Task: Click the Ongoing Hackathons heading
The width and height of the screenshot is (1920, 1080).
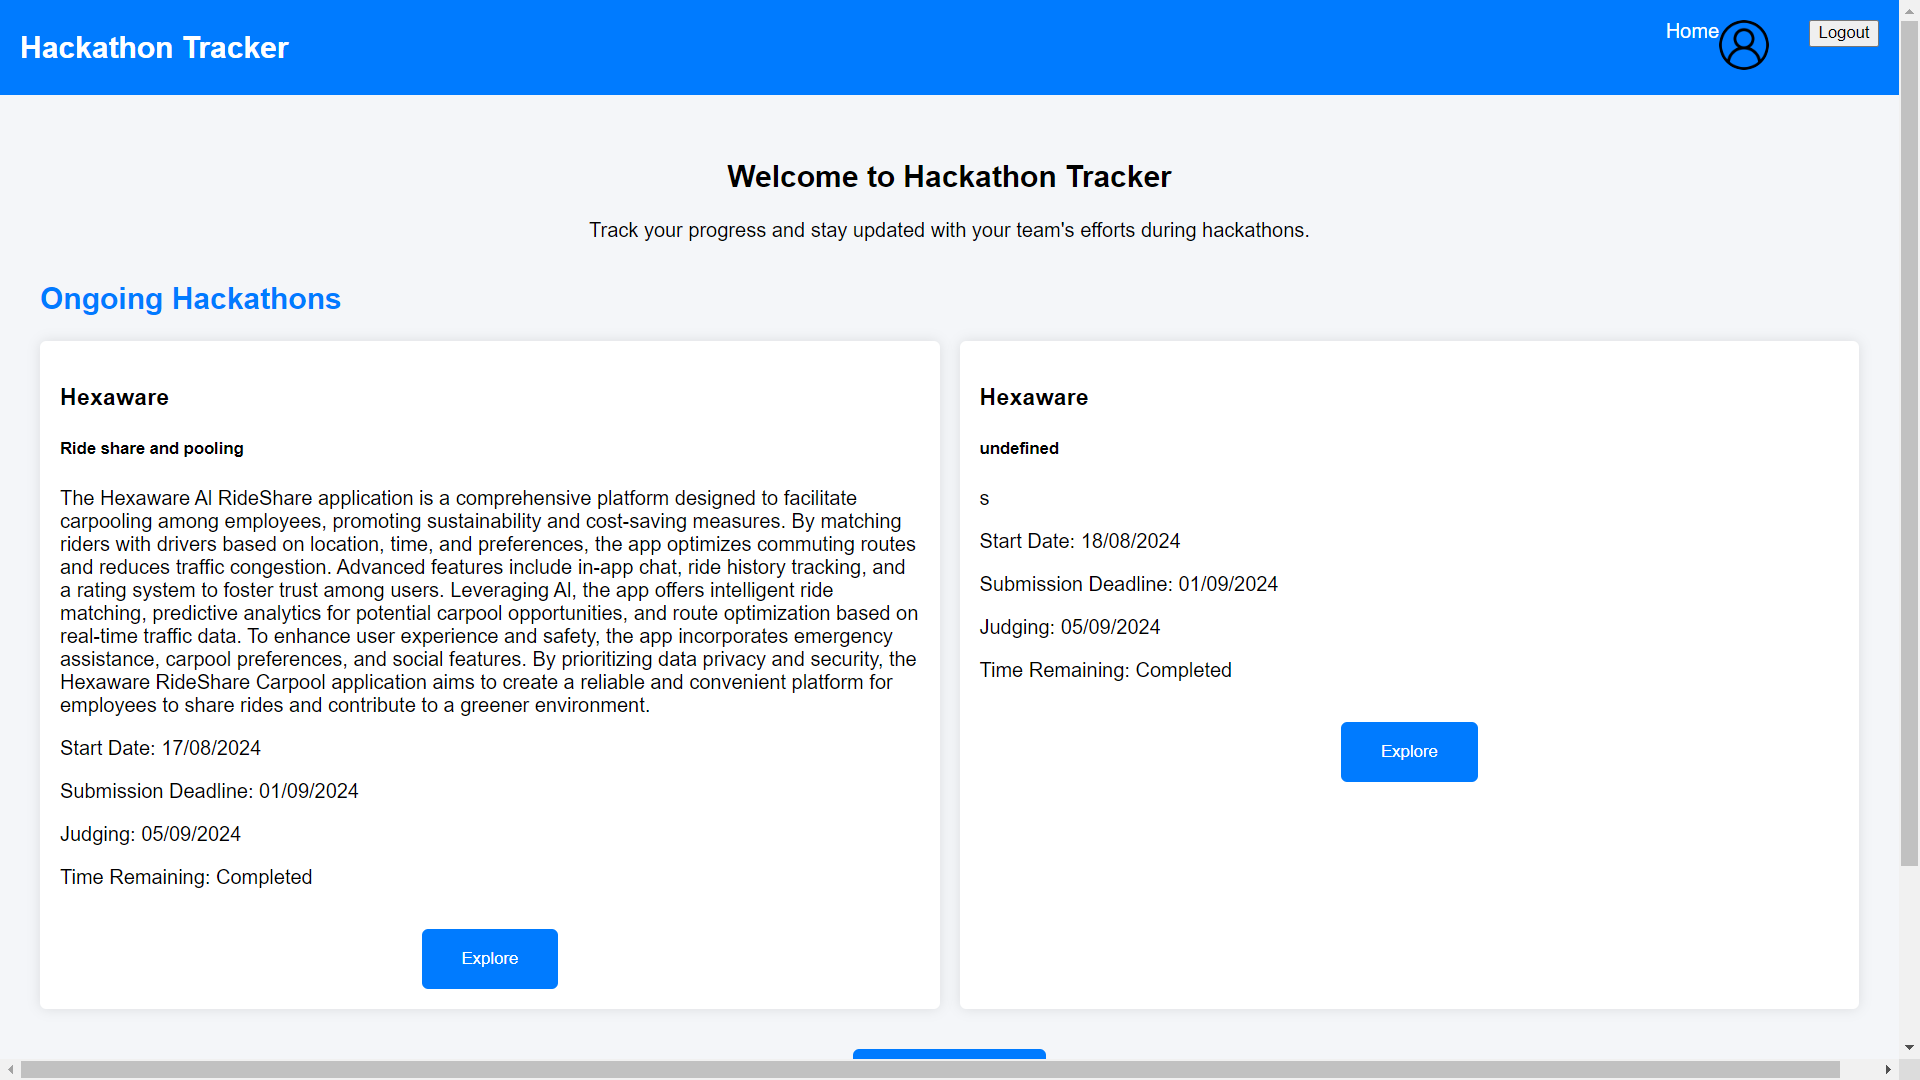Action: coord(190,299)
